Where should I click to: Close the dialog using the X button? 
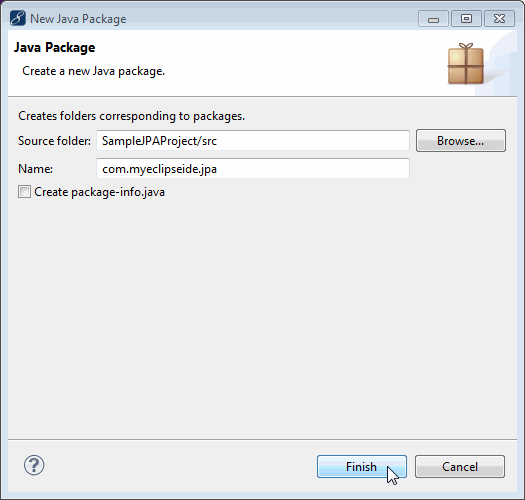coord(499,18)
